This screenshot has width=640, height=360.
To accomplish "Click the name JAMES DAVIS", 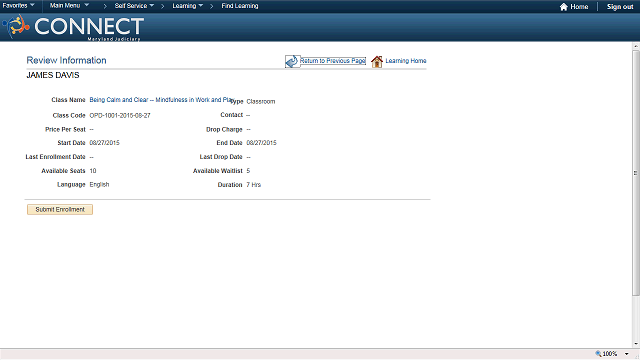I will [53, 75].
